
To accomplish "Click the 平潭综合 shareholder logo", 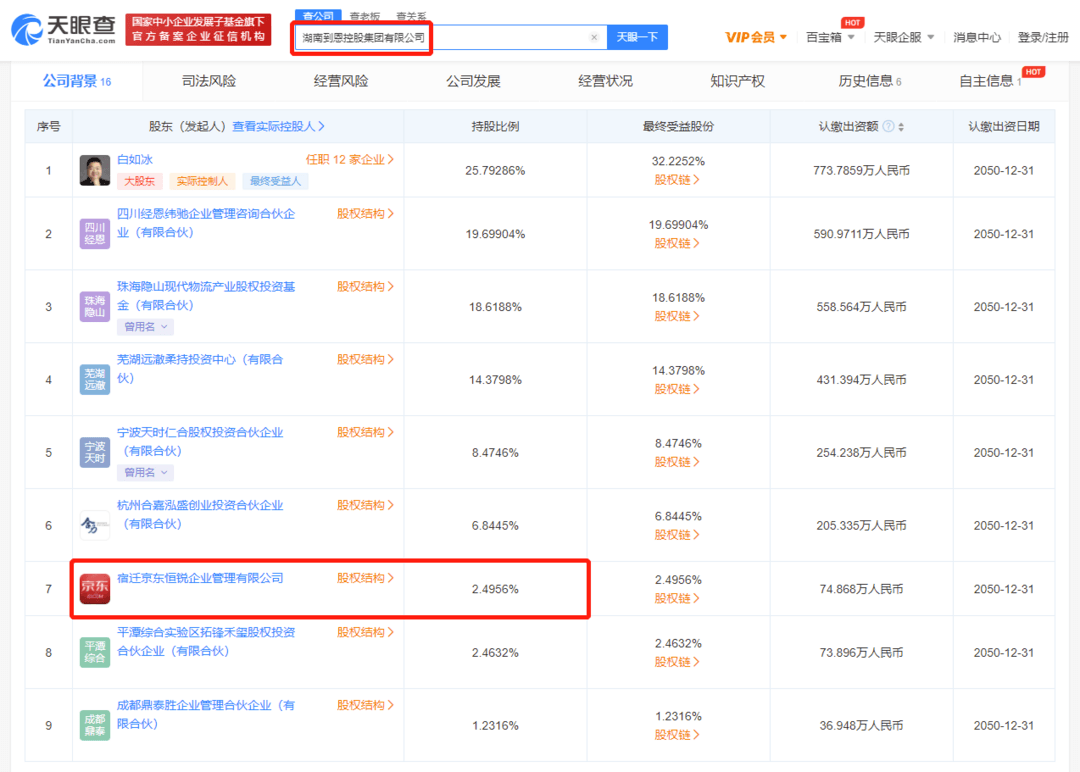I will [x=94, y=652].
